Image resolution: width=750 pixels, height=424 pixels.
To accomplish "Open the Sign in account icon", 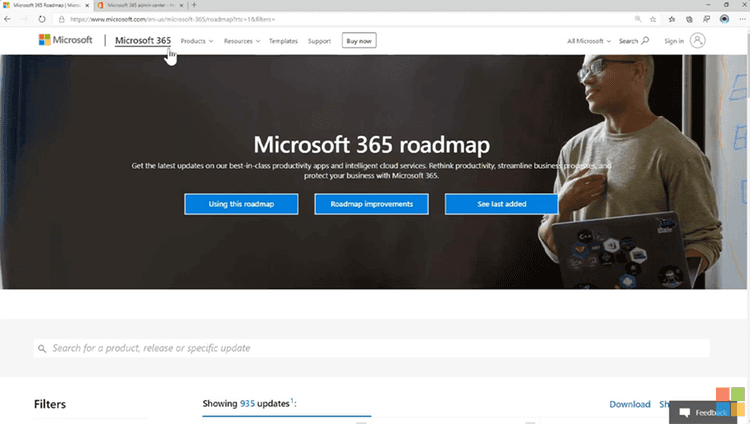I will click(x=698, y=41).
